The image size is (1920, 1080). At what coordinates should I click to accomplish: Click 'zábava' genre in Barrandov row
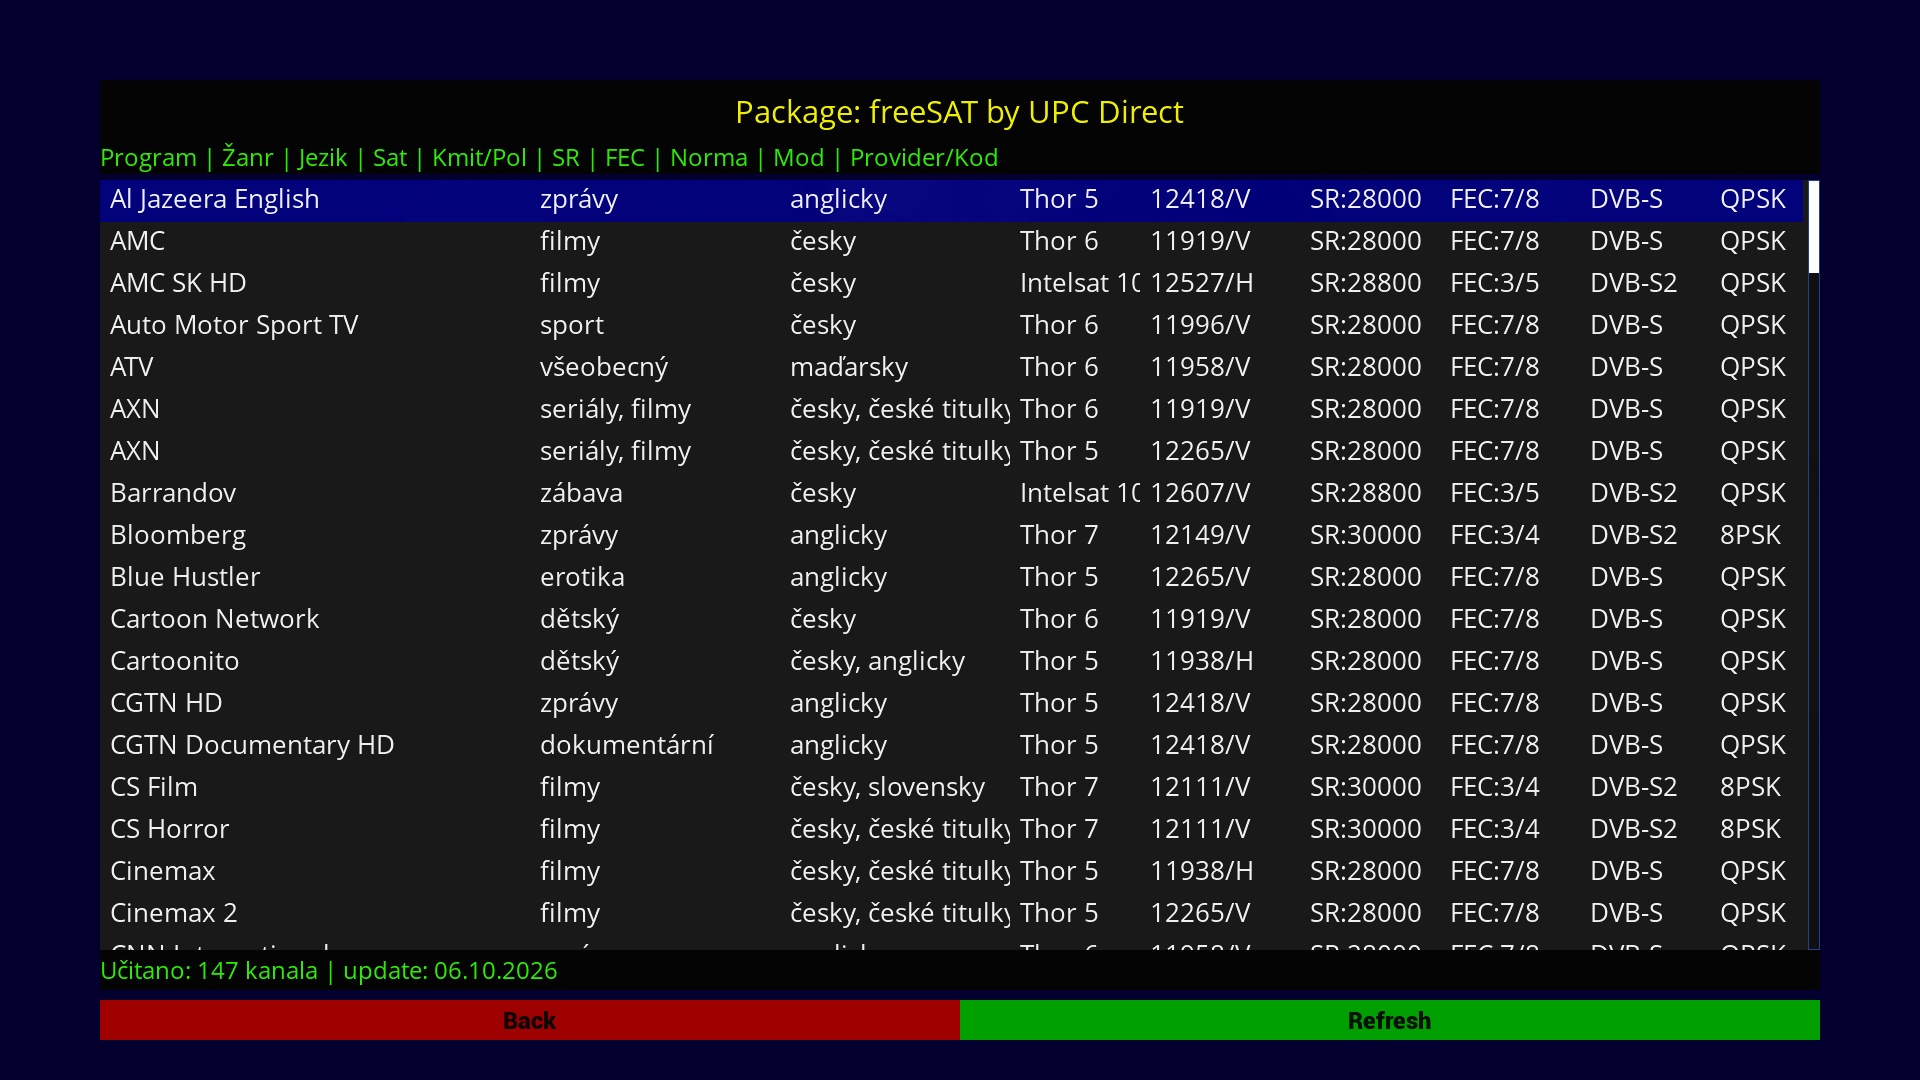click(581, 493)
